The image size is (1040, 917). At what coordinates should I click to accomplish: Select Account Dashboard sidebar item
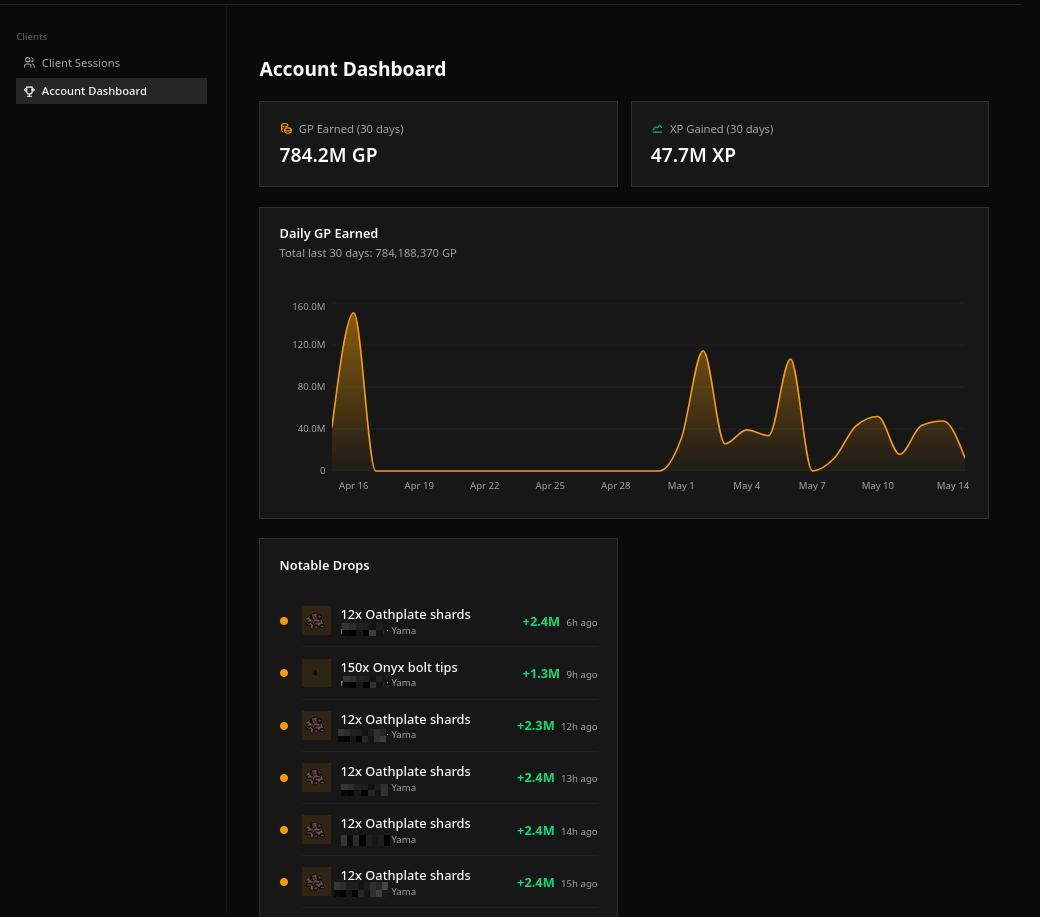(111, 91)
